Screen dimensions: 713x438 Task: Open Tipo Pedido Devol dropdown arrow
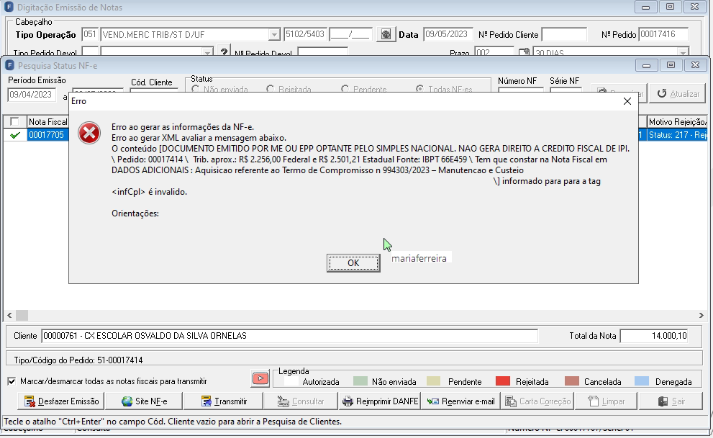point(207,53)
